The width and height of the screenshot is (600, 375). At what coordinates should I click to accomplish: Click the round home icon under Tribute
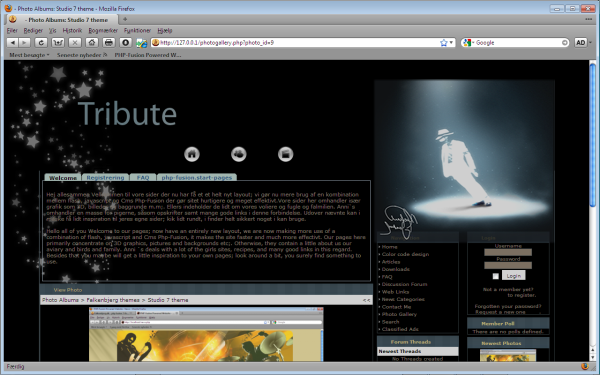point(192,154)
